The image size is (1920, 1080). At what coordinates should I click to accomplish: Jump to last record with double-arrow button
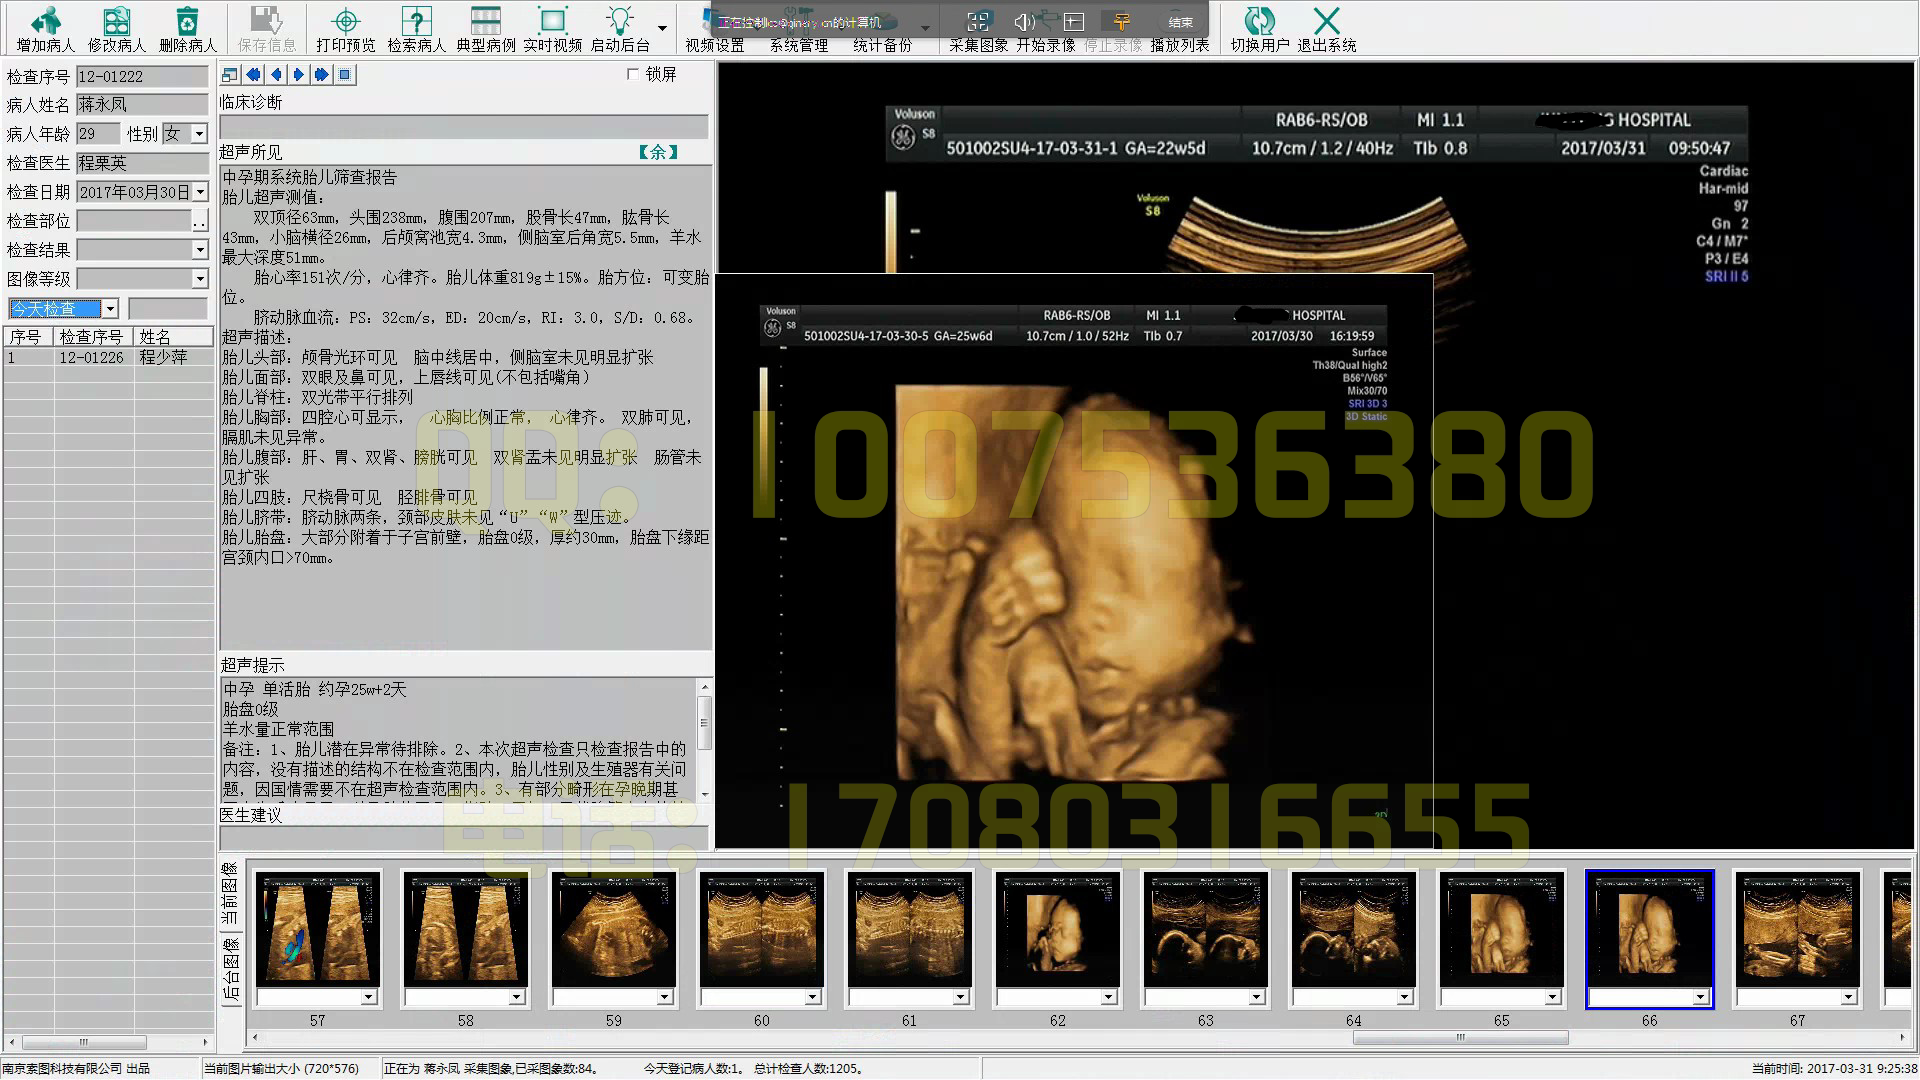click(x=321, y=75)
